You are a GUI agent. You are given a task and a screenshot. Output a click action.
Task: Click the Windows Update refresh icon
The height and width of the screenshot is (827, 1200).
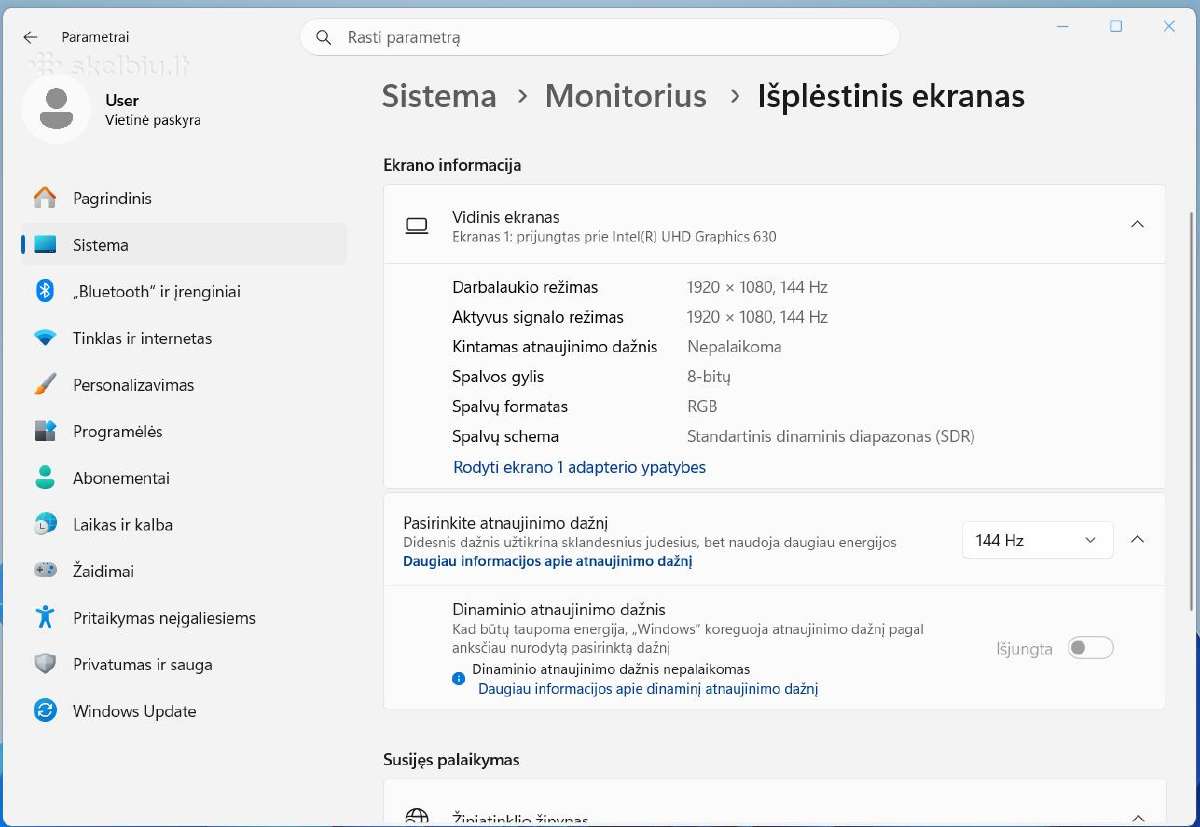(x=45, y=711)
